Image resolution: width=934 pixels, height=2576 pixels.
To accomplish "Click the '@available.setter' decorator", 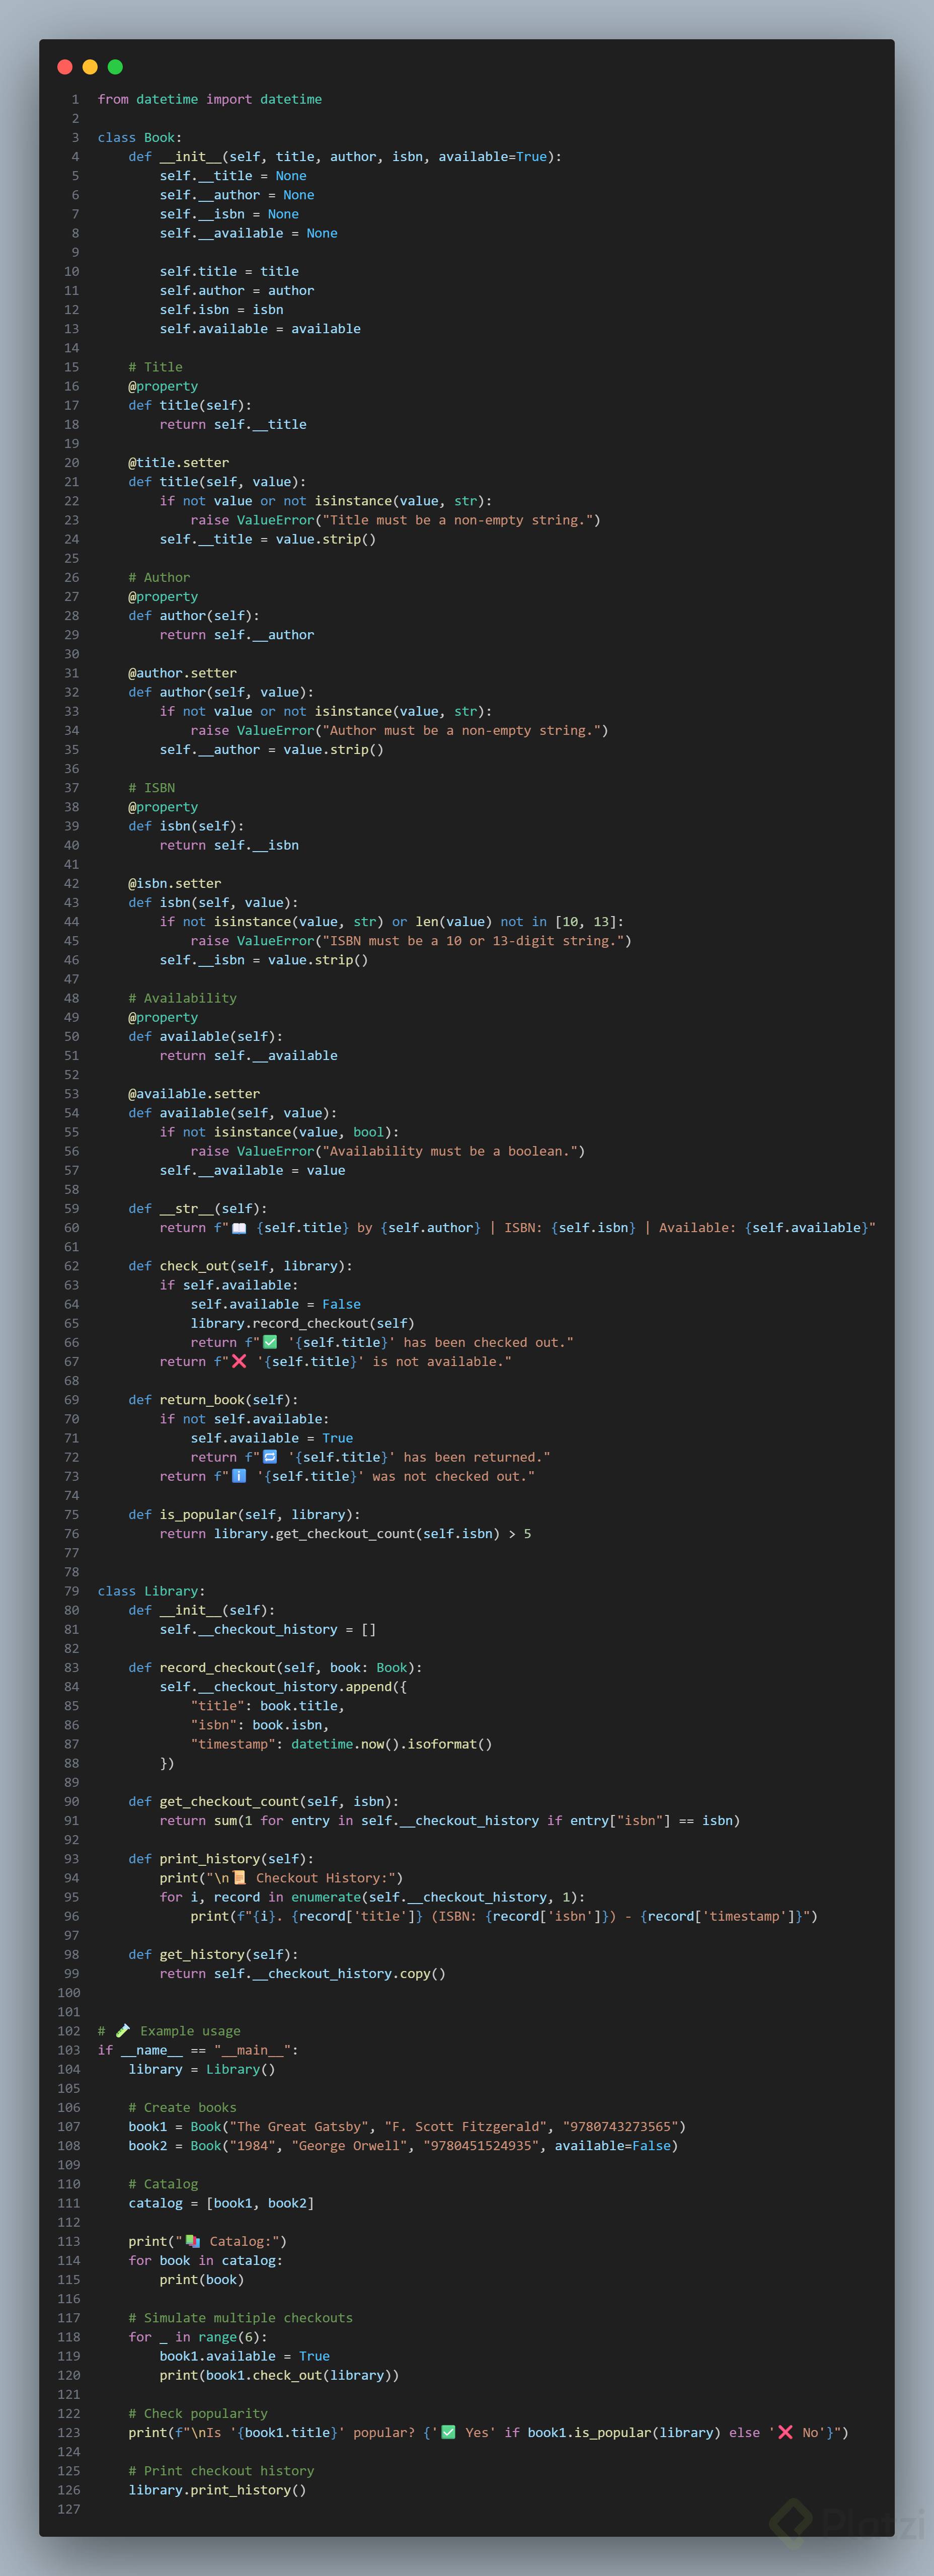I will coord(194,1094).
